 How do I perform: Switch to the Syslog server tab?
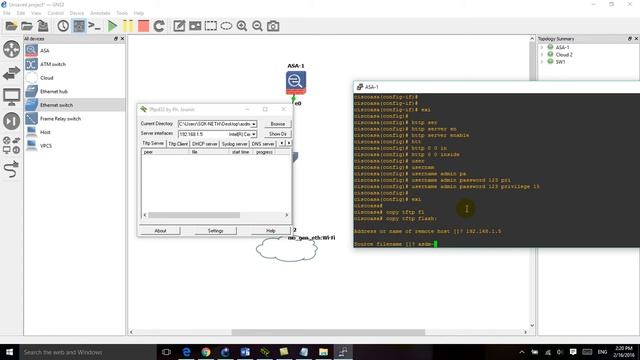click(x=235, y=144)
